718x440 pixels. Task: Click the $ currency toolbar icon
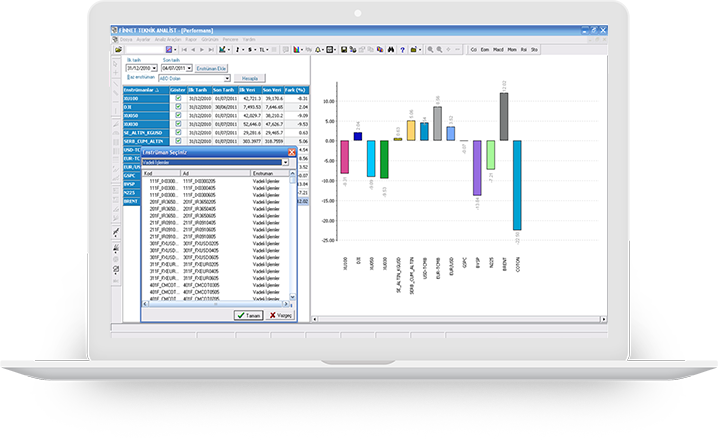250,49
